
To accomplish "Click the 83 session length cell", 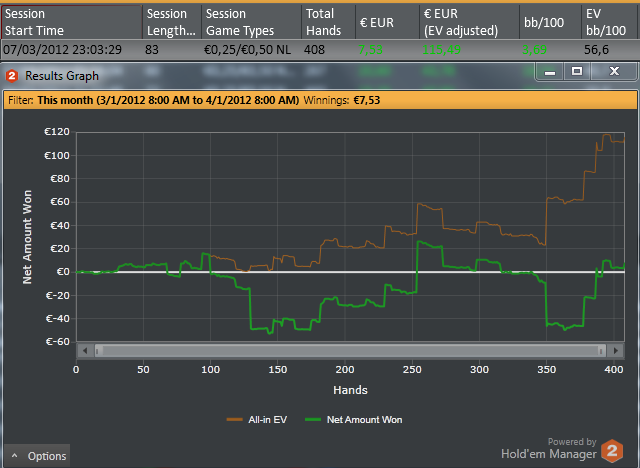I will (151, 50).
